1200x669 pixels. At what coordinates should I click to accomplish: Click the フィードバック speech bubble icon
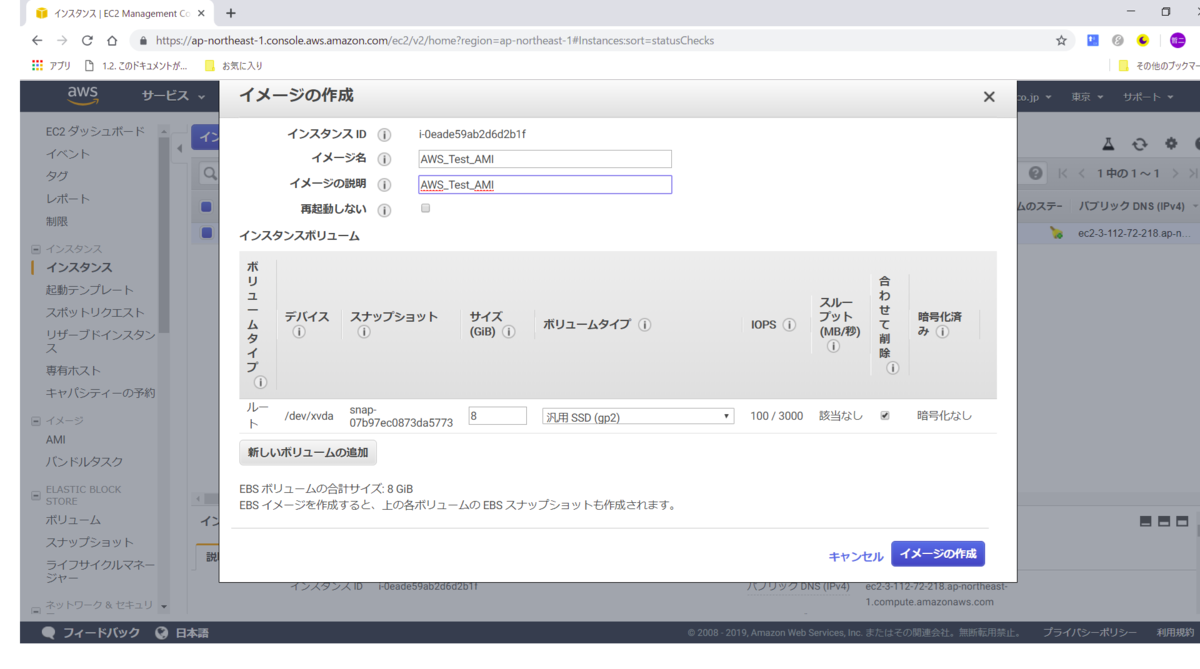tap(48, 632)
